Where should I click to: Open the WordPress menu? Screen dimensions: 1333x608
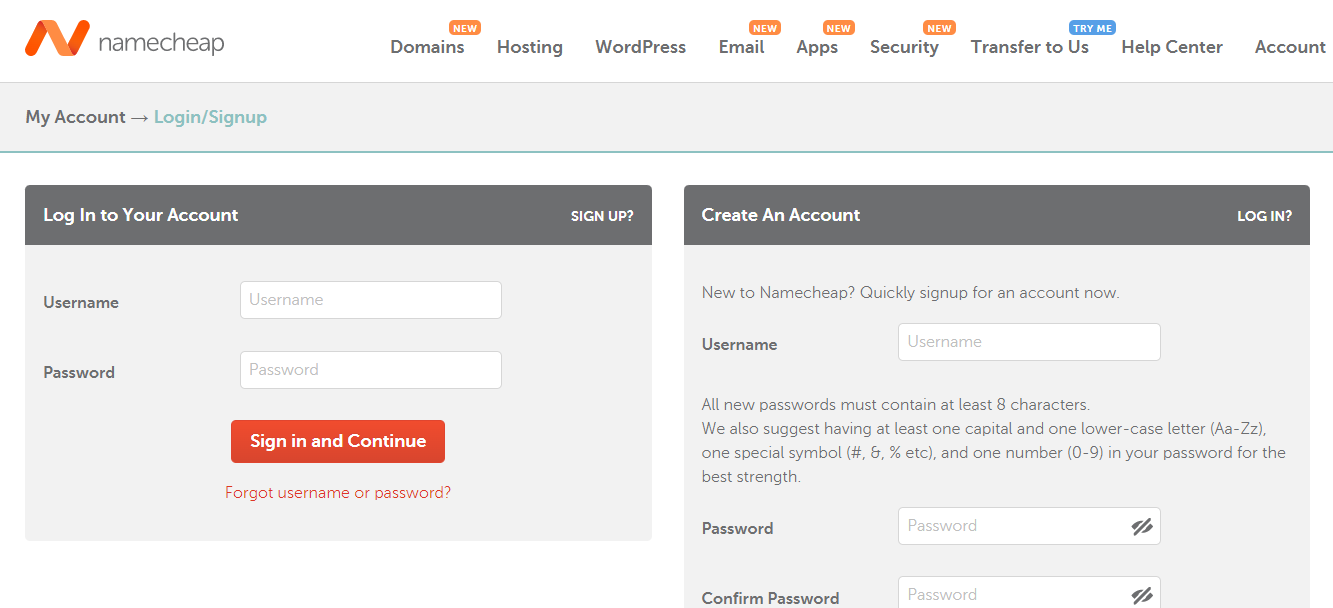tap(640, 47)
